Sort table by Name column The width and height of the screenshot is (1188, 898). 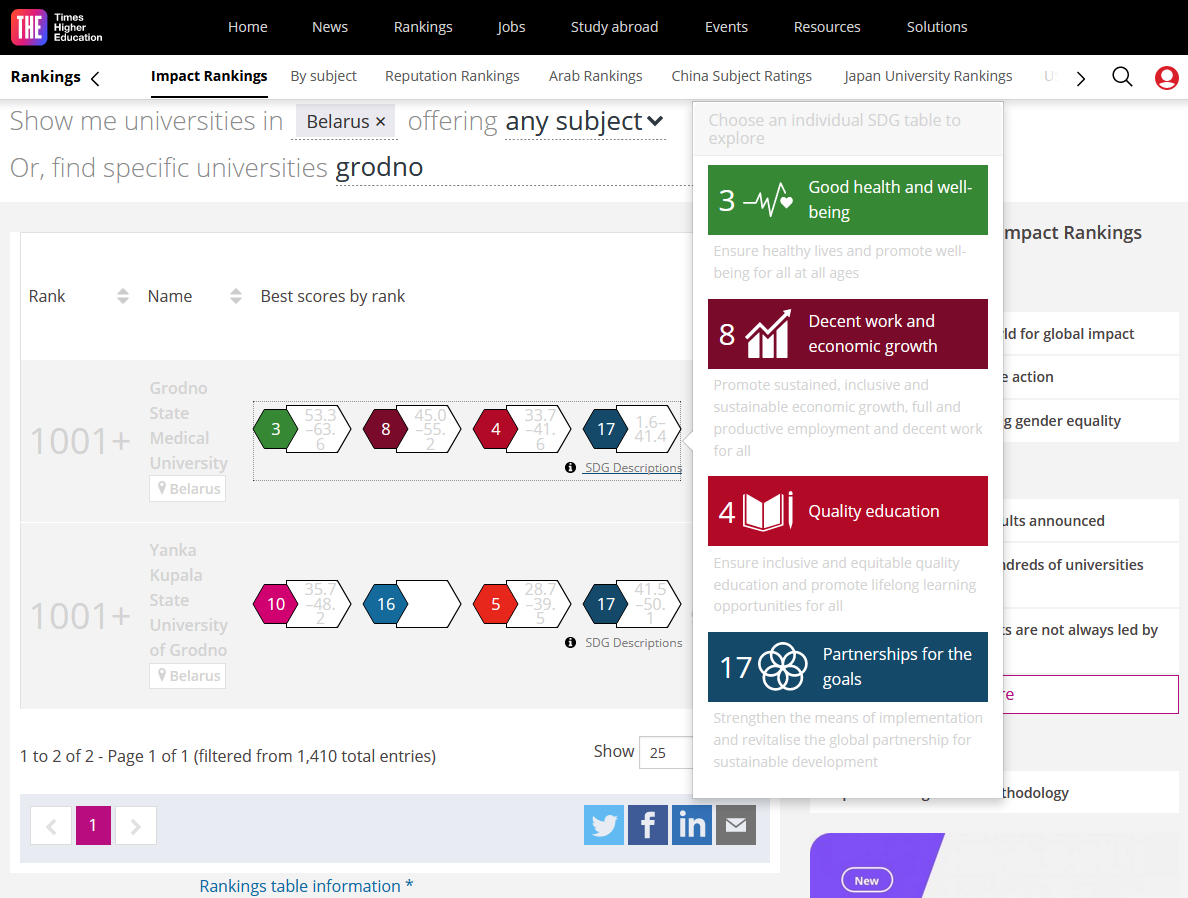click(236, 296)
